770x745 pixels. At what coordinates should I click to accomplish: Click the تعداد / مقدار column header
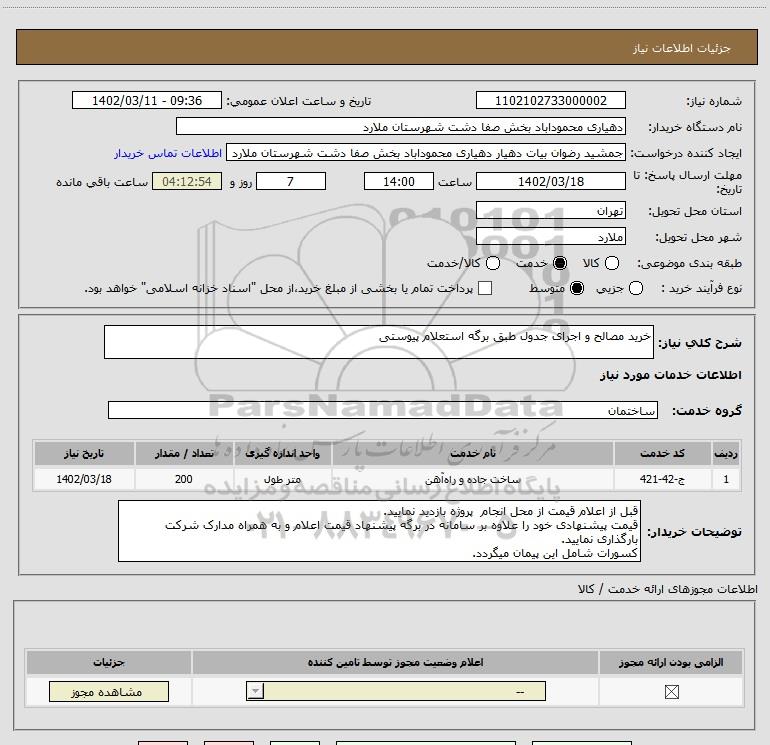pyautogui.click(x=184, y=453)
